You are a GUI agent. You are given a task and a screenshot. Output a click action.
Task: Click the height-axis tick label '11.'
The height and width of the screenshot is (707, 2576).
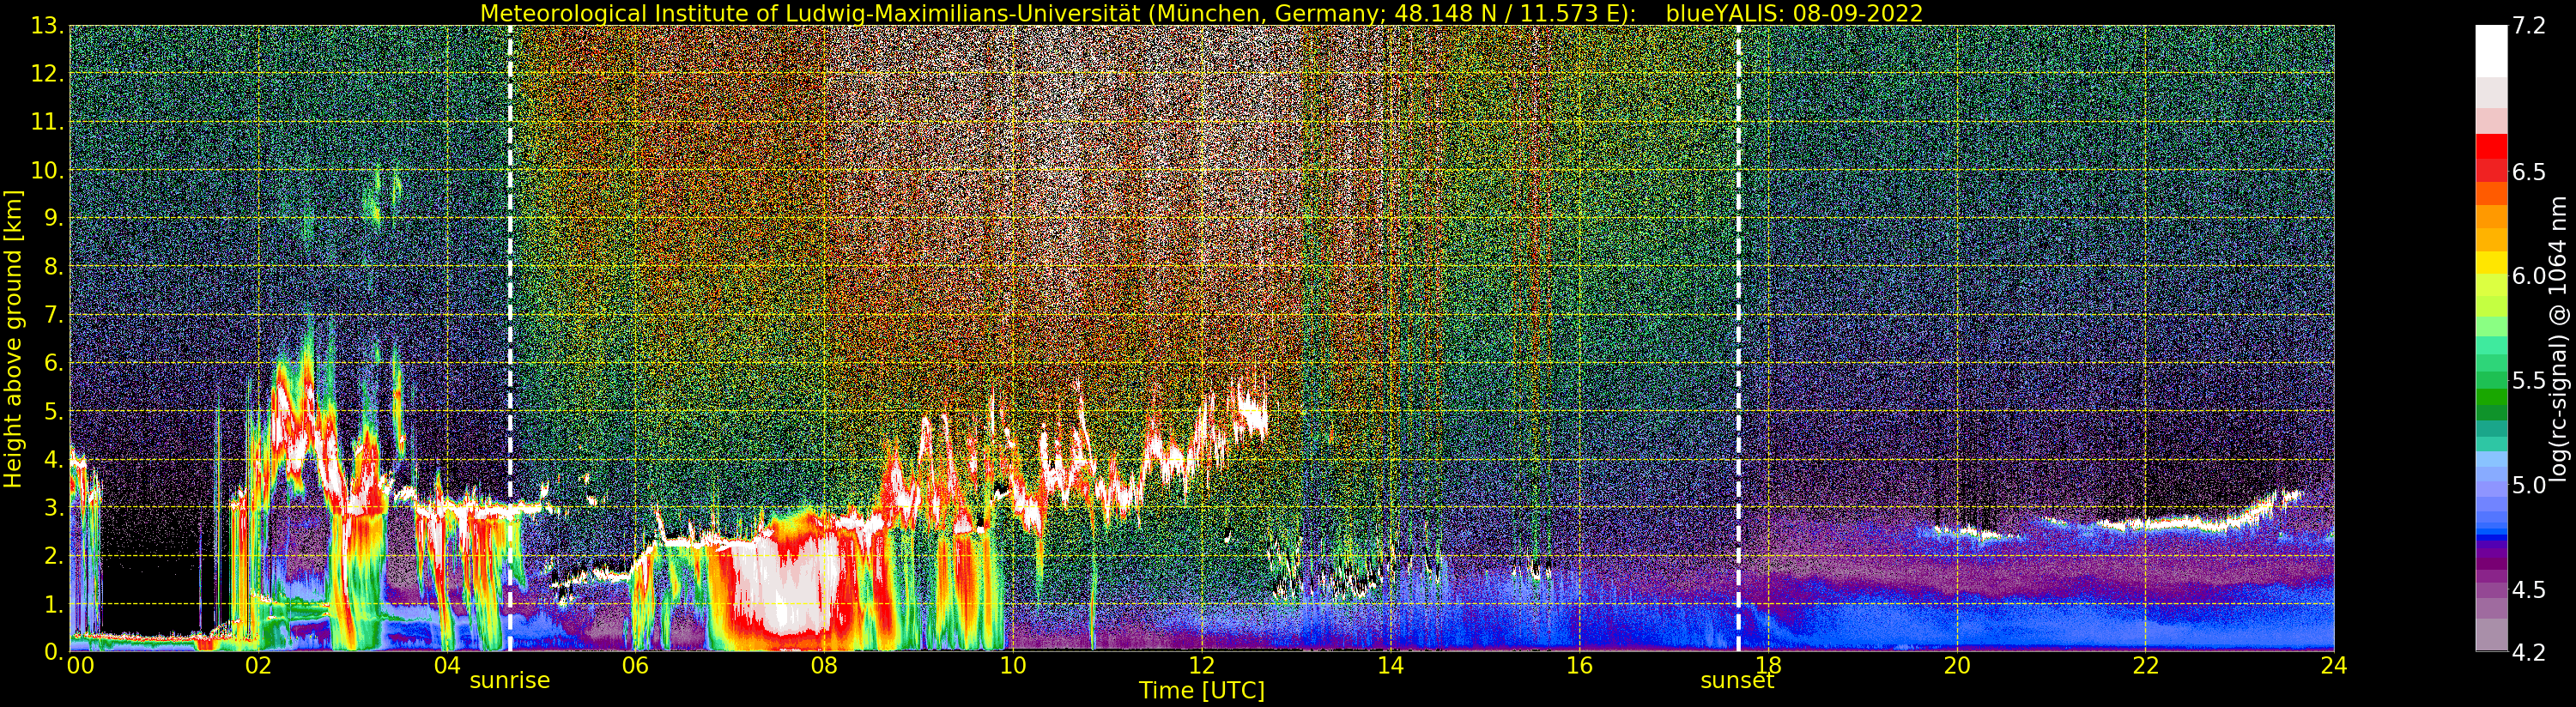click(x=49, y=122)
